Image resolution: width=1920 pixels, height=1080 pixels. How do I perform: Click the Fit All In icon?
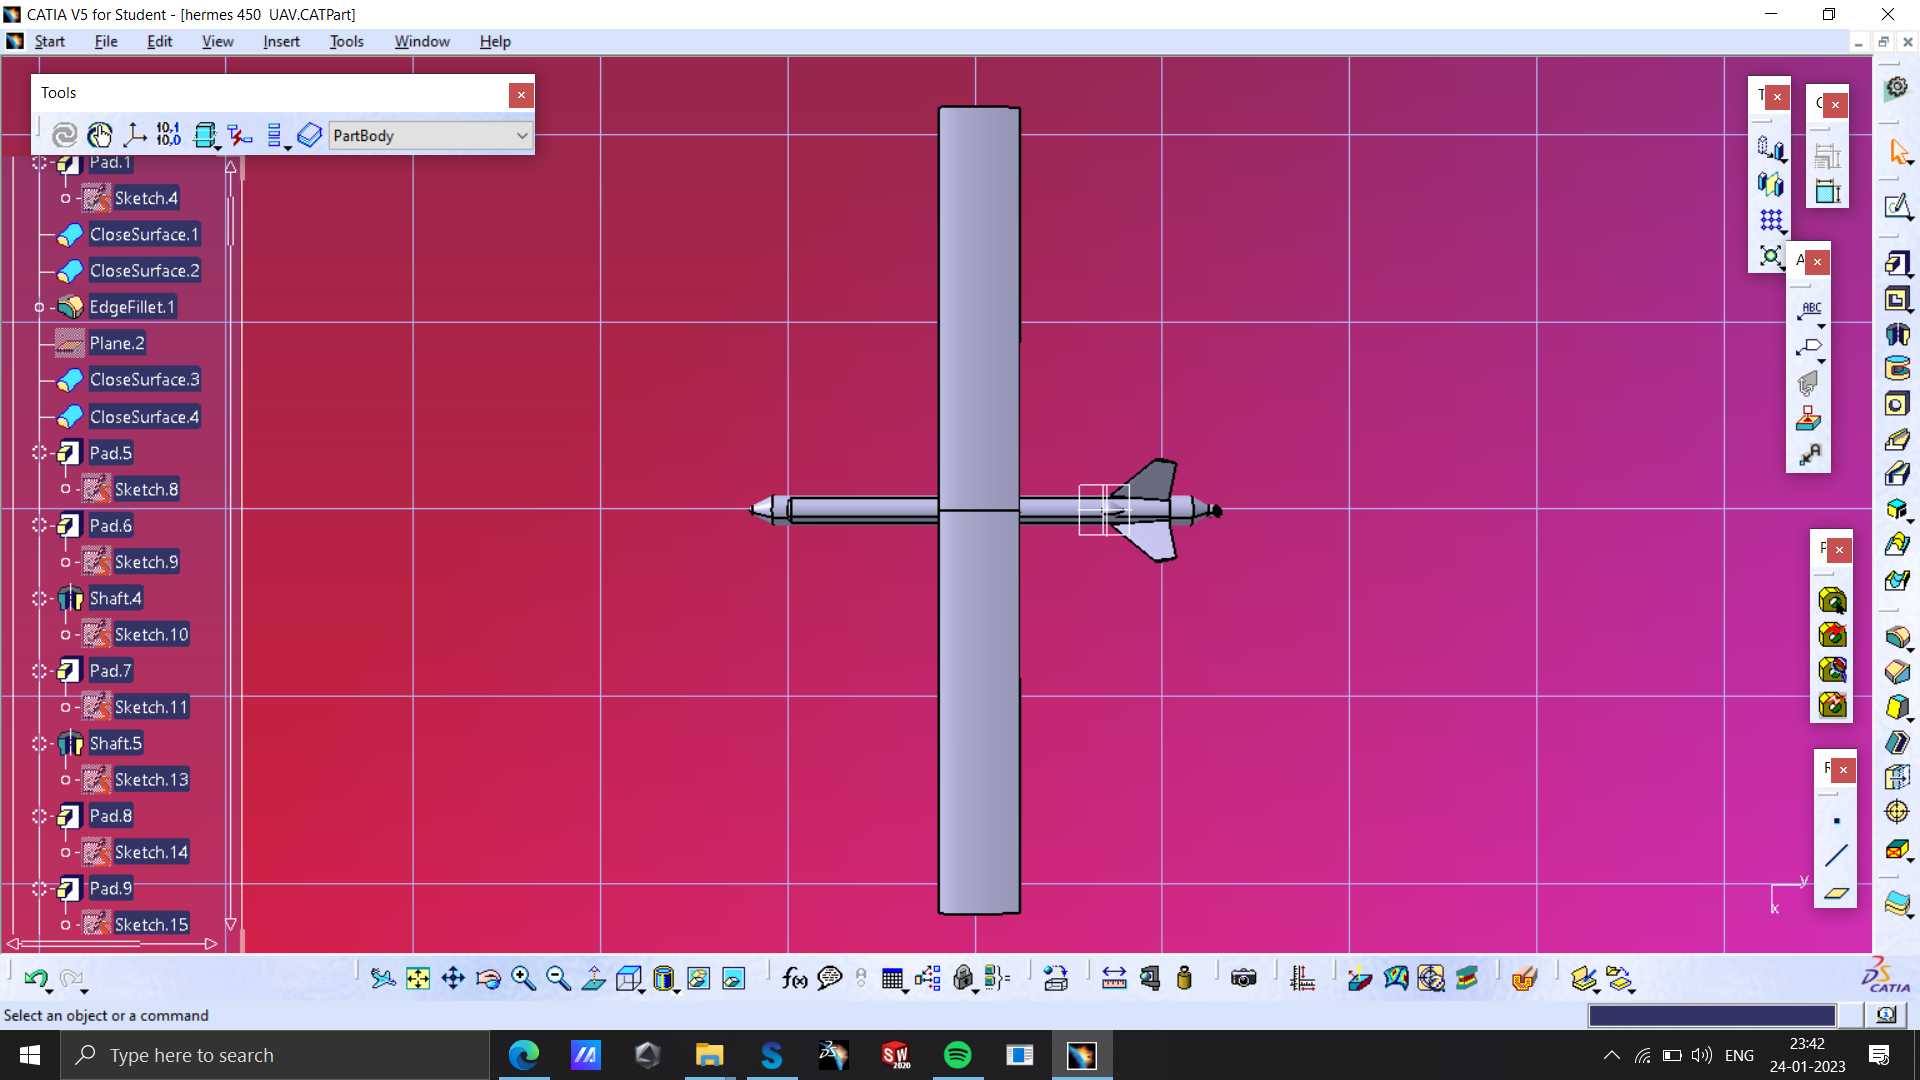pyautogui.click(x=417, y=979)
